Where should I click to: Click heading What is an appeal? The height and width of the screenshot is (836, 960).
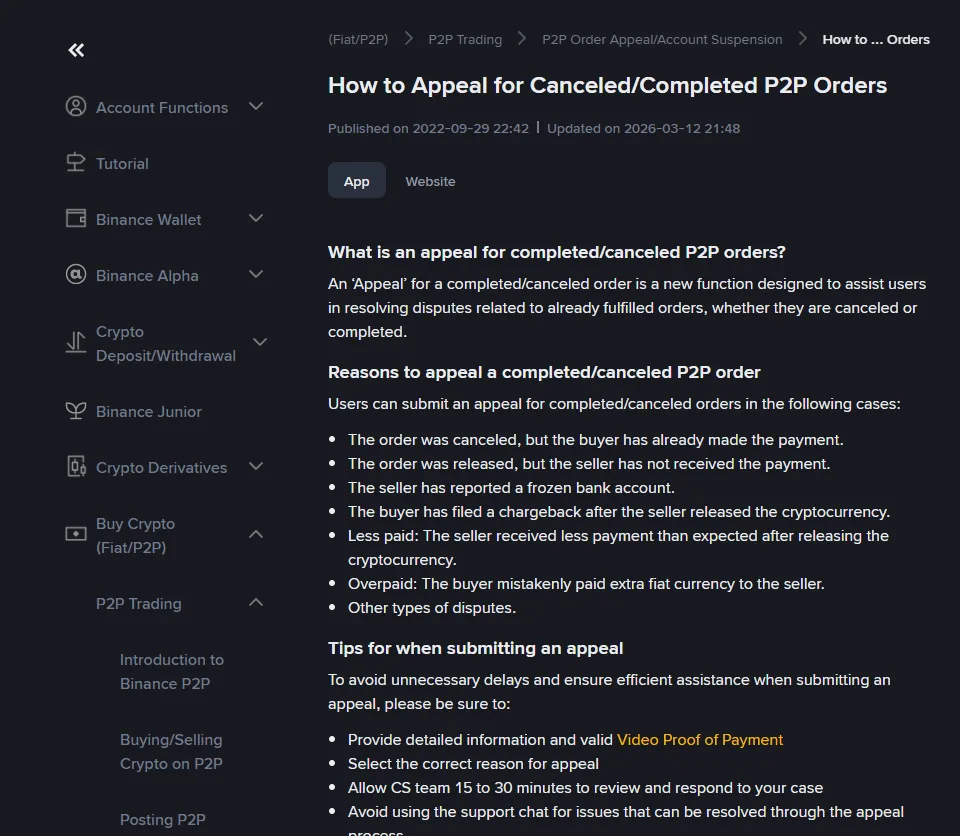(557, 252)
